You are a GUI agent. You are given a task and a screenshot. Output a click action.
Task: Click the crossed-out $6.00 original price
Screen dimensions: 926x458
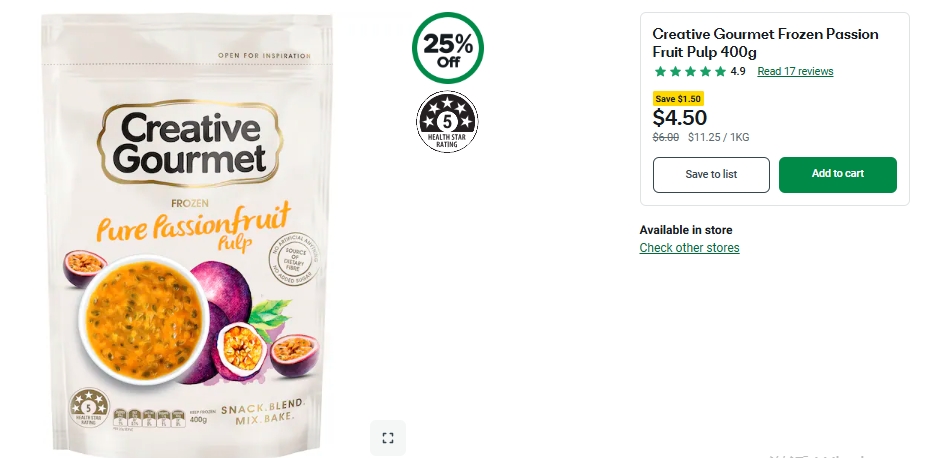(666, 138)
